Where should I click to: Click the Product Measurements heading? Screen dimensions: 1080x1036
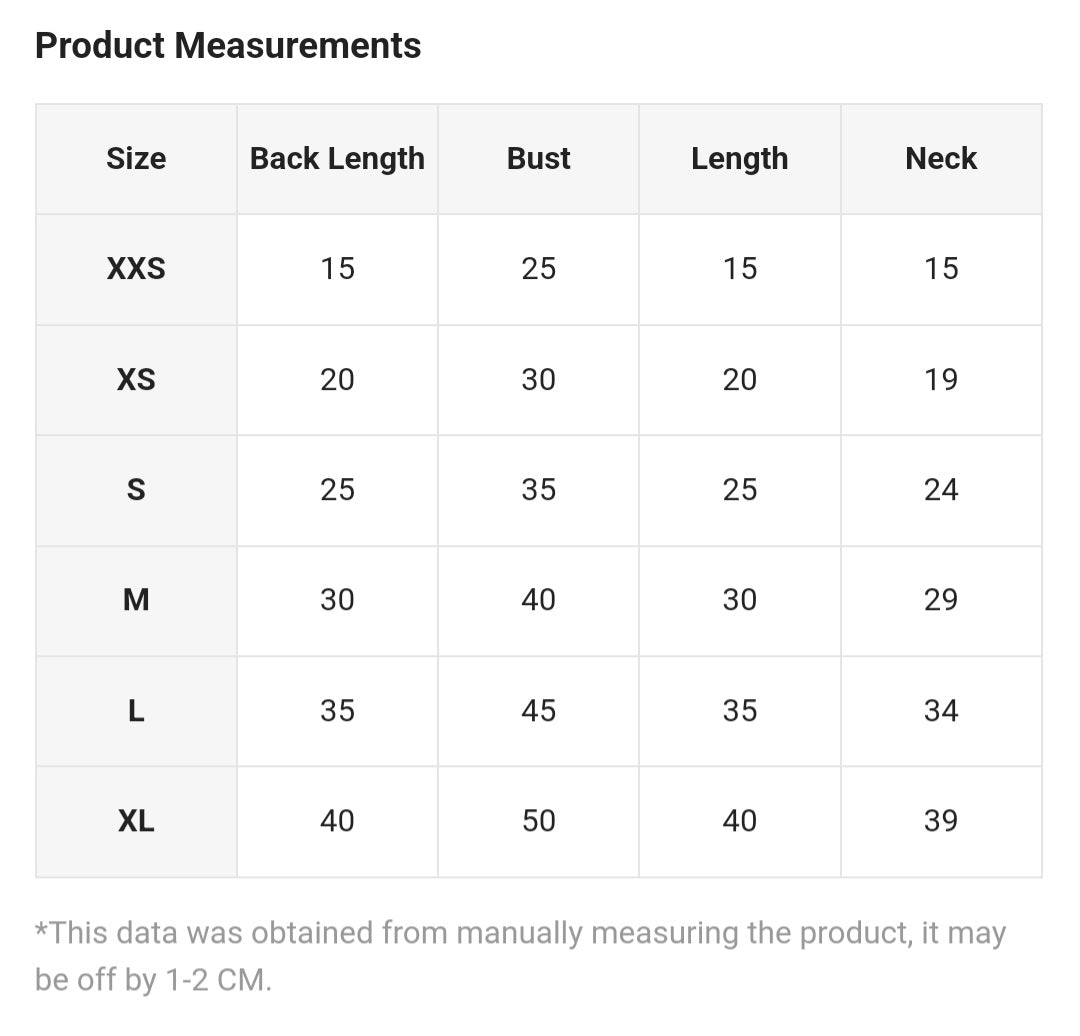click(228, 46)
